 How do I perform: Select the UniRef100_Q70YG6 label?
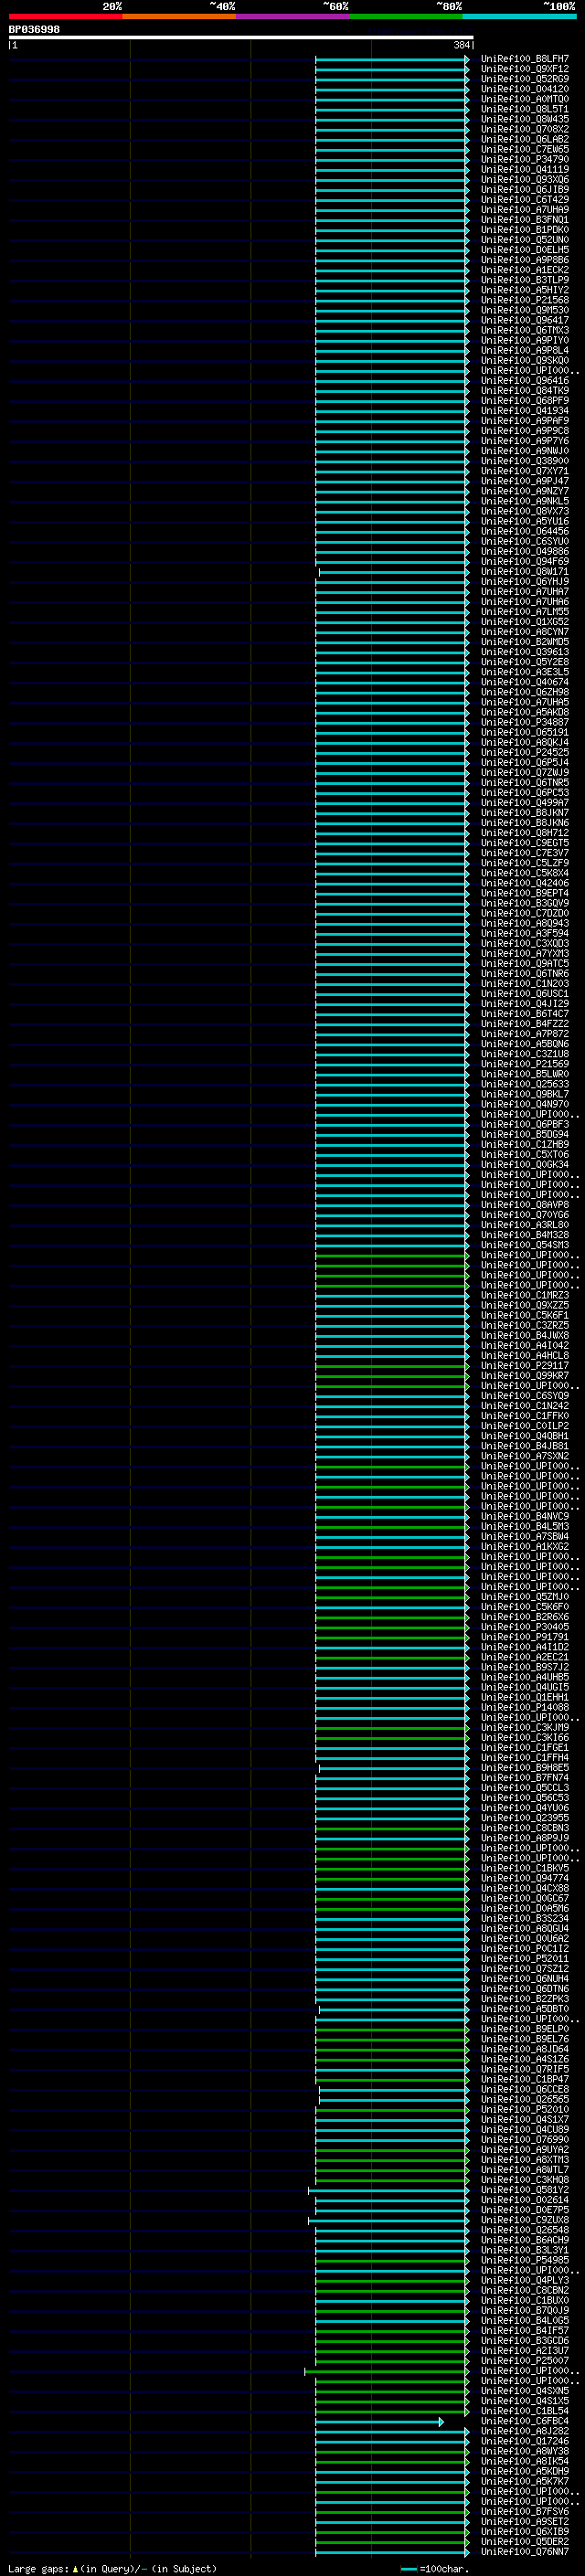point(524,1215)
